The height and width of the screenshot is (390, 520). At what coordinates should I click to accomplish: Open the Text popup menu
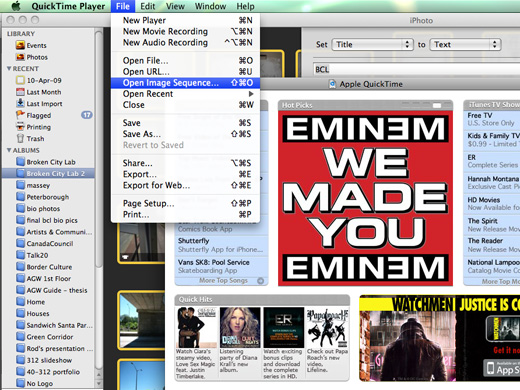465,44
